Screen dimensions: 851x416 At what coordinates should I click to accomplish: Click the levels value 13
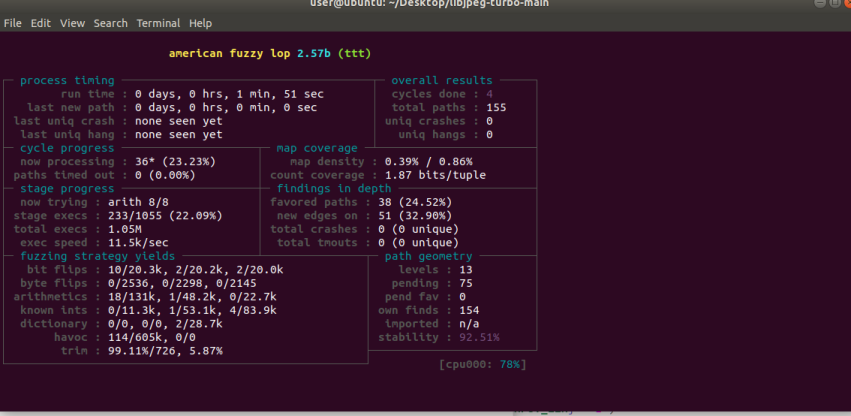pyautogui.click(x=466, y=270)
